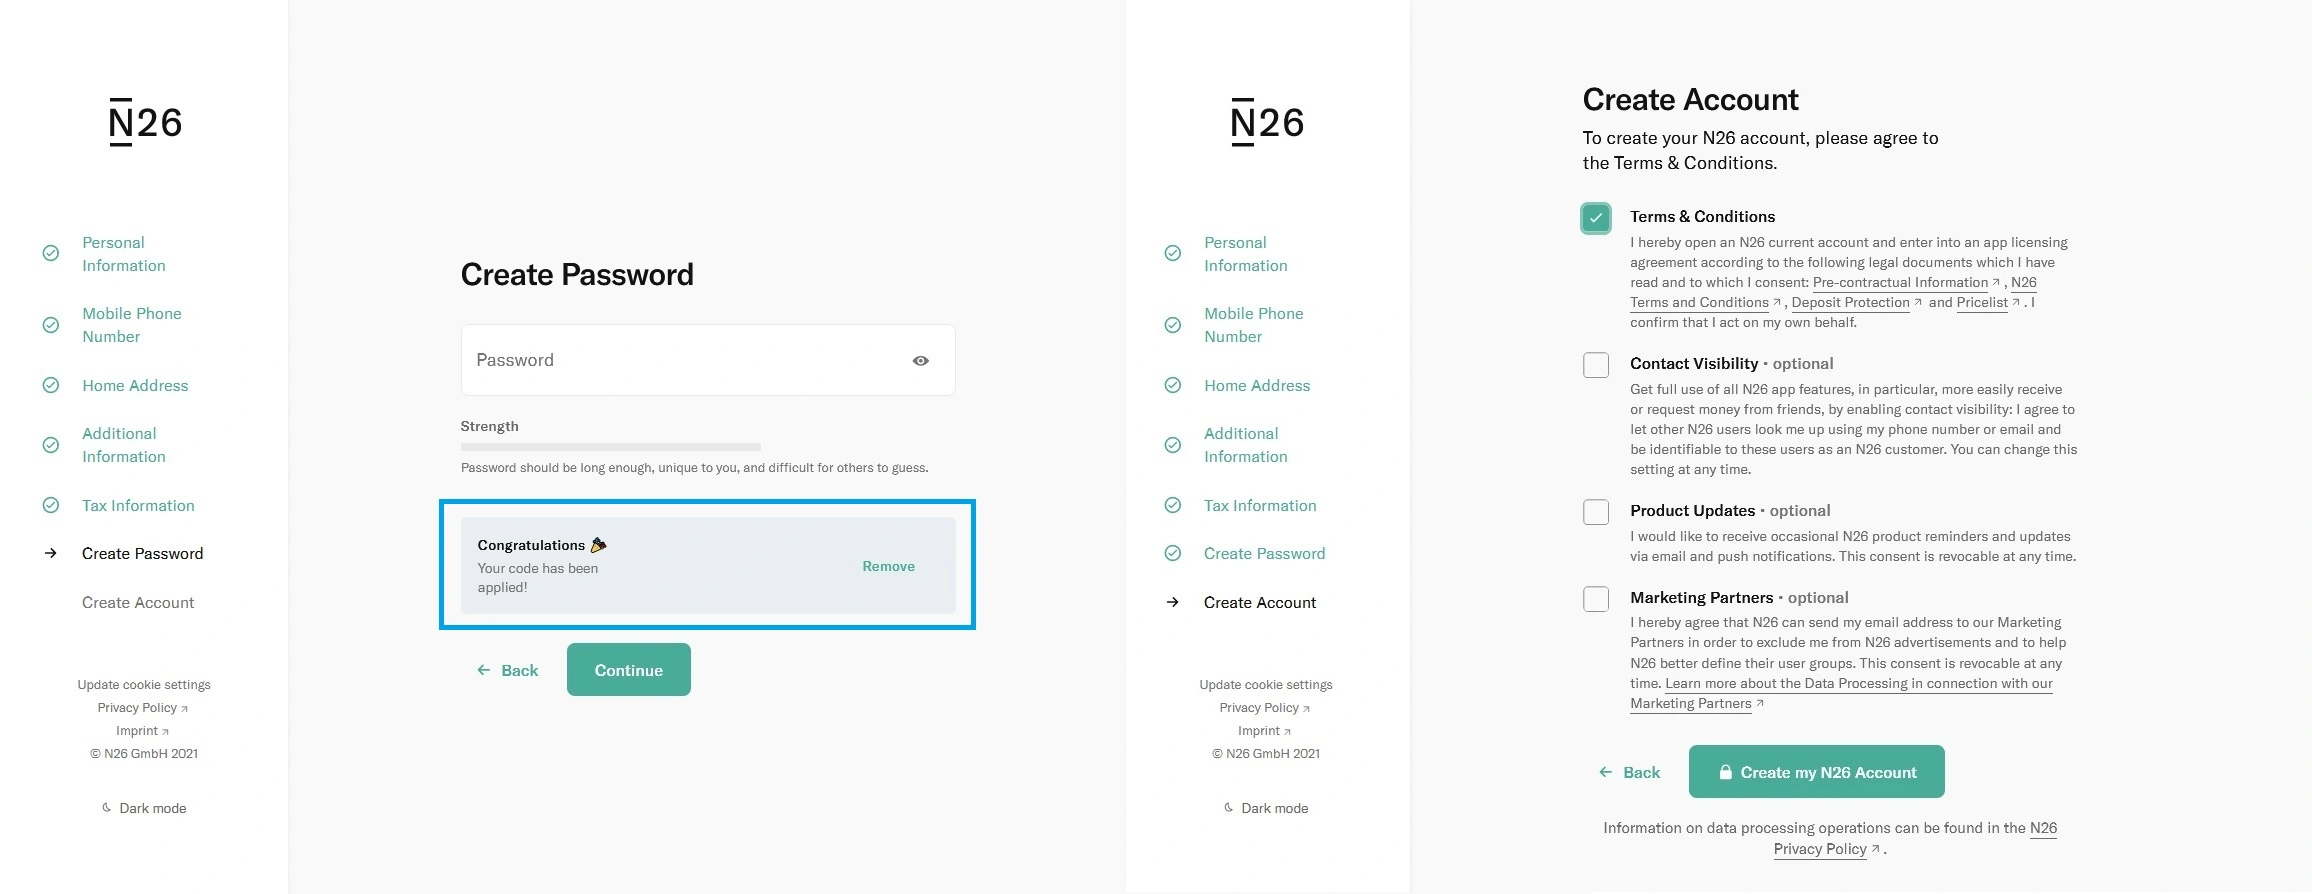Click the password strength bar
The height and width of the screenshot is (894, 2312).
(x=610, y=447)
